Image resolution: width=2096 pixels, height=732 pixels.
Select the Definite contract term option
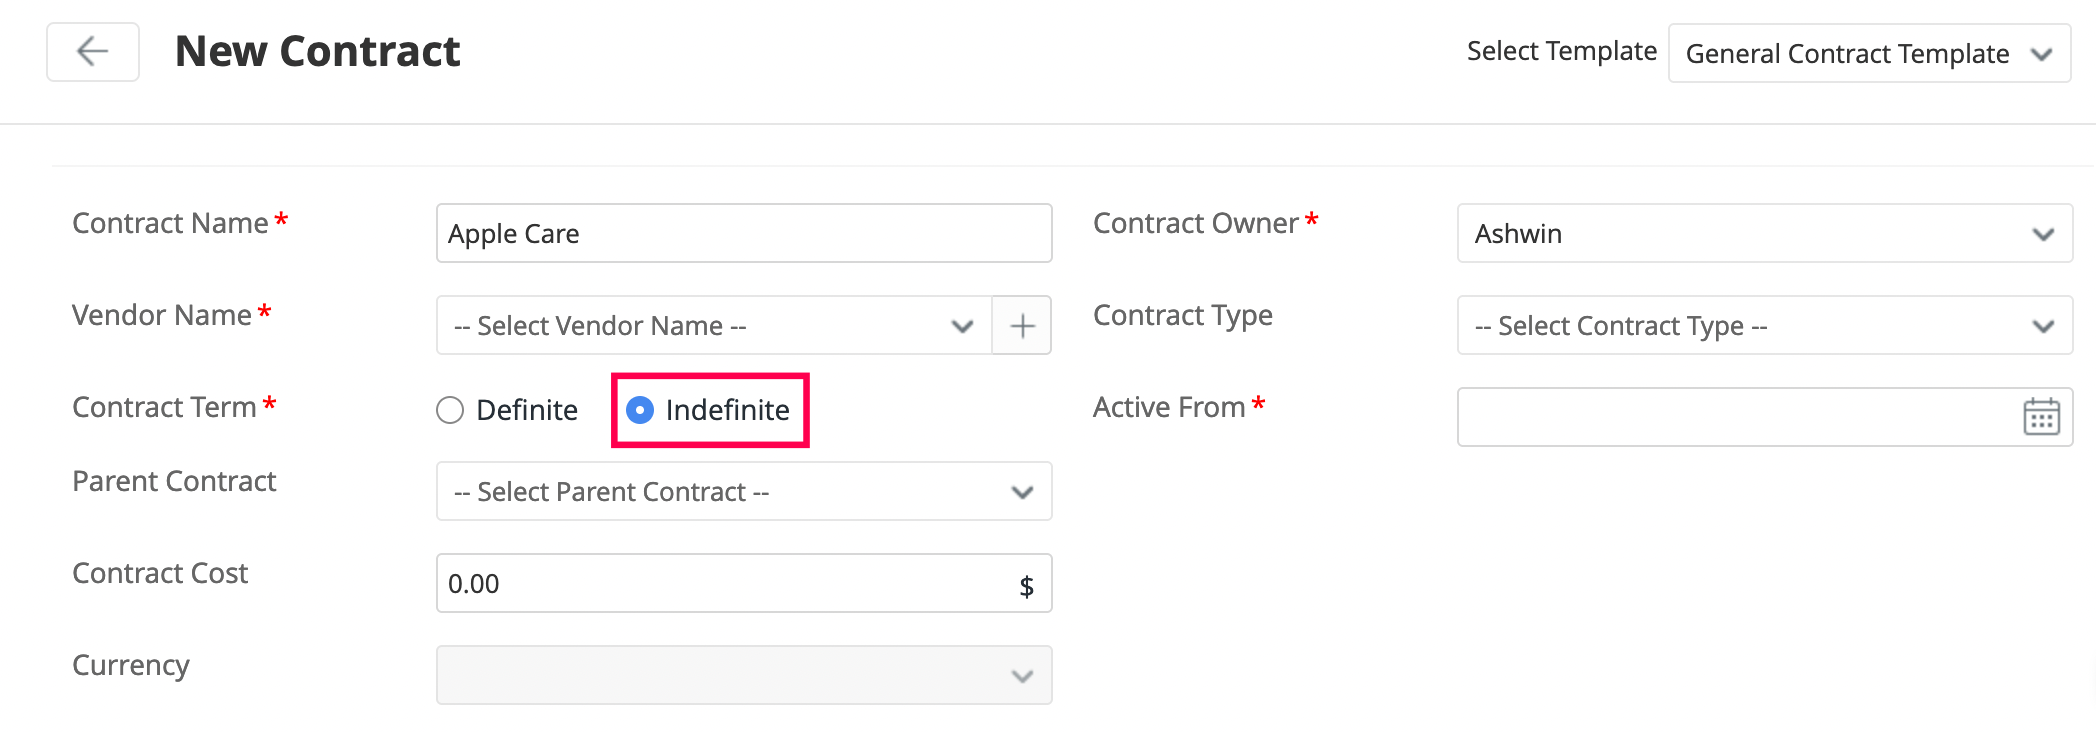pyautogui.click(x=451, y=410)
